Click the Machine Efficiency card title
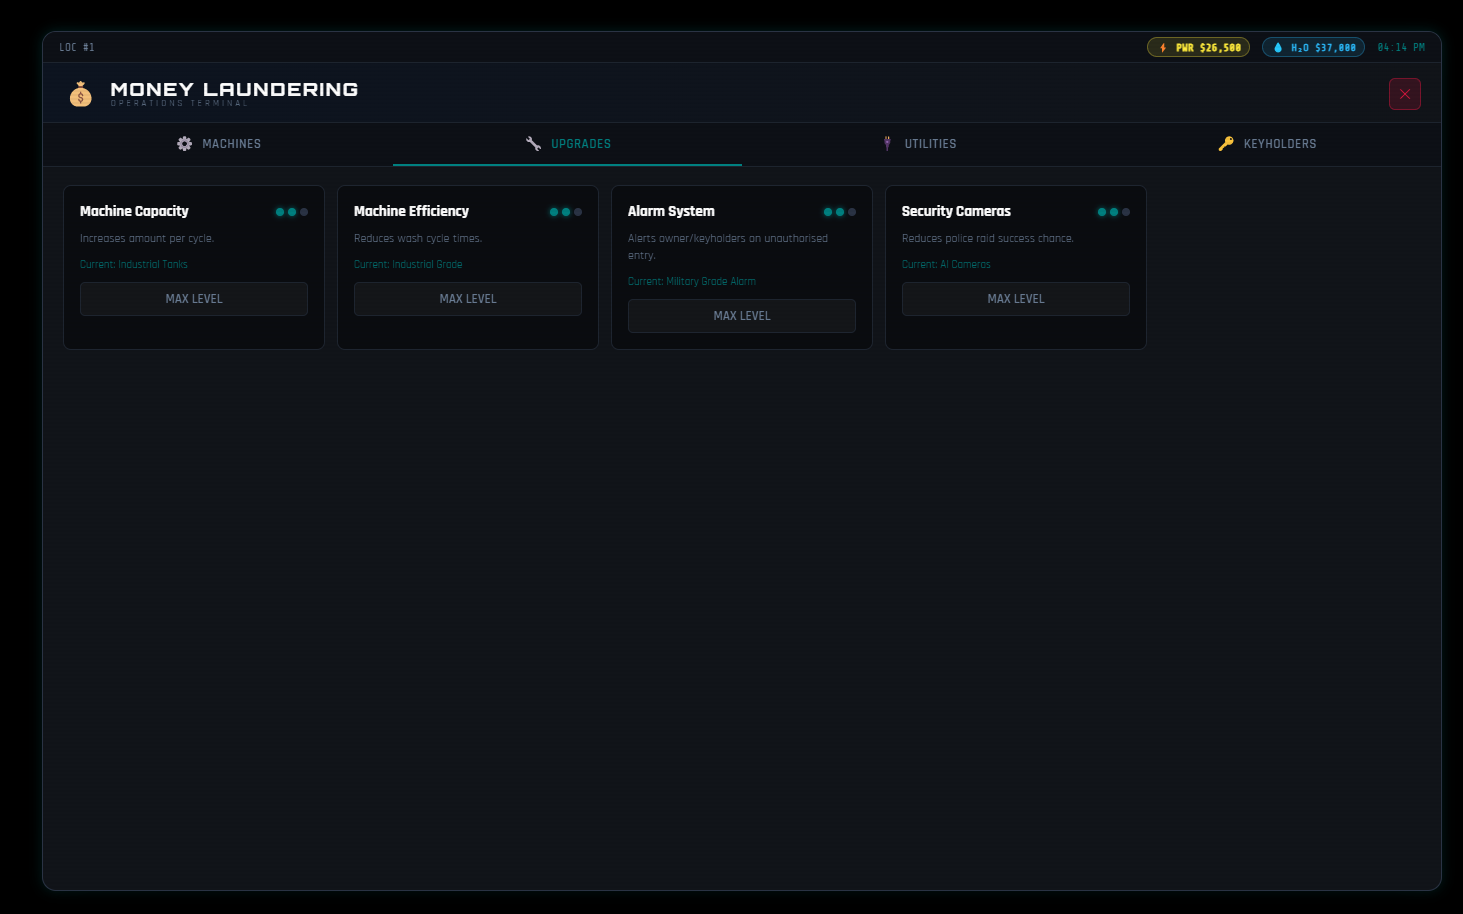Viewport: 1463px width, 914px height. coord(411,211)
